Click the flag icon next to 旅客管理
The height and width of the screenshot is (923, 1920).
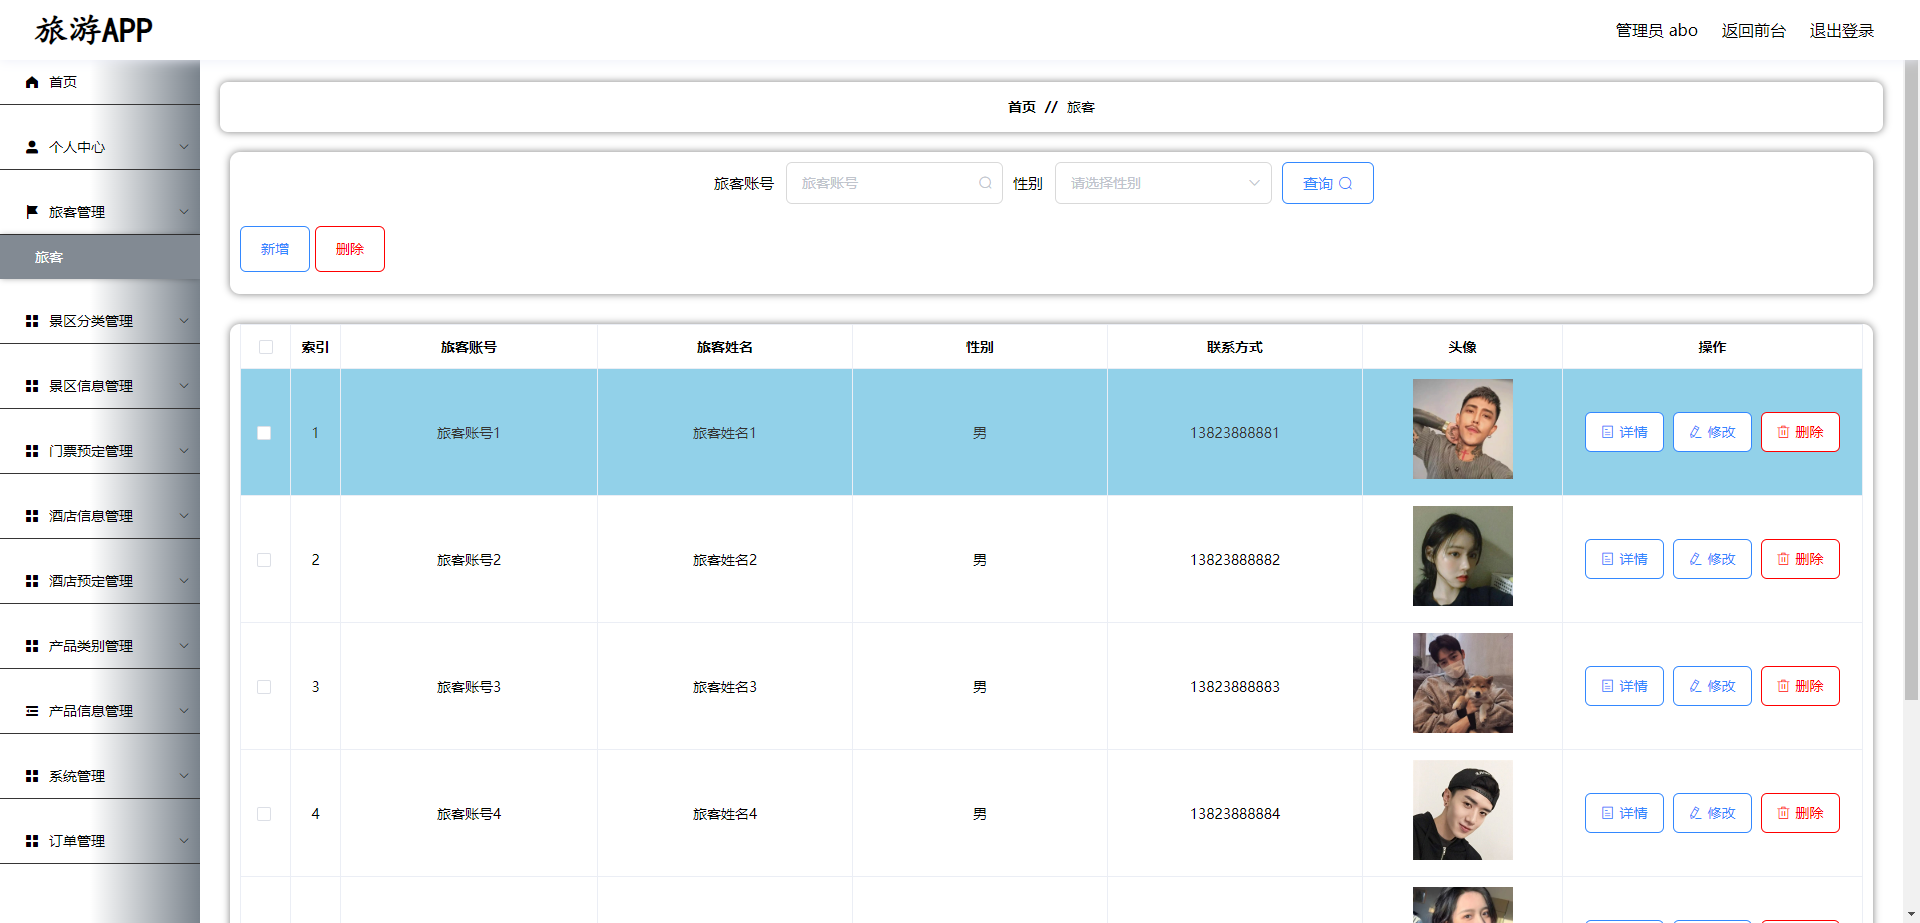(x=31, y=211)
